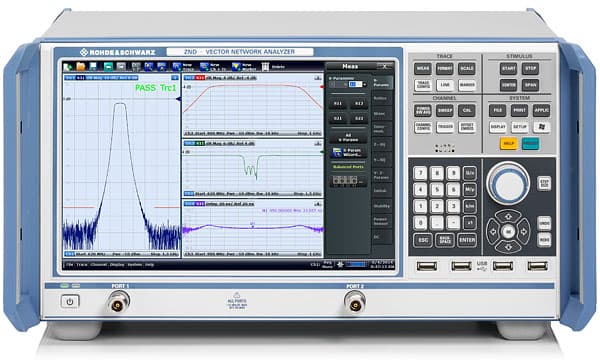Image resolution: width=600 pixels, height=364 pixels.
Task: Open the Help menu on screen
Action: coord(149,264)
